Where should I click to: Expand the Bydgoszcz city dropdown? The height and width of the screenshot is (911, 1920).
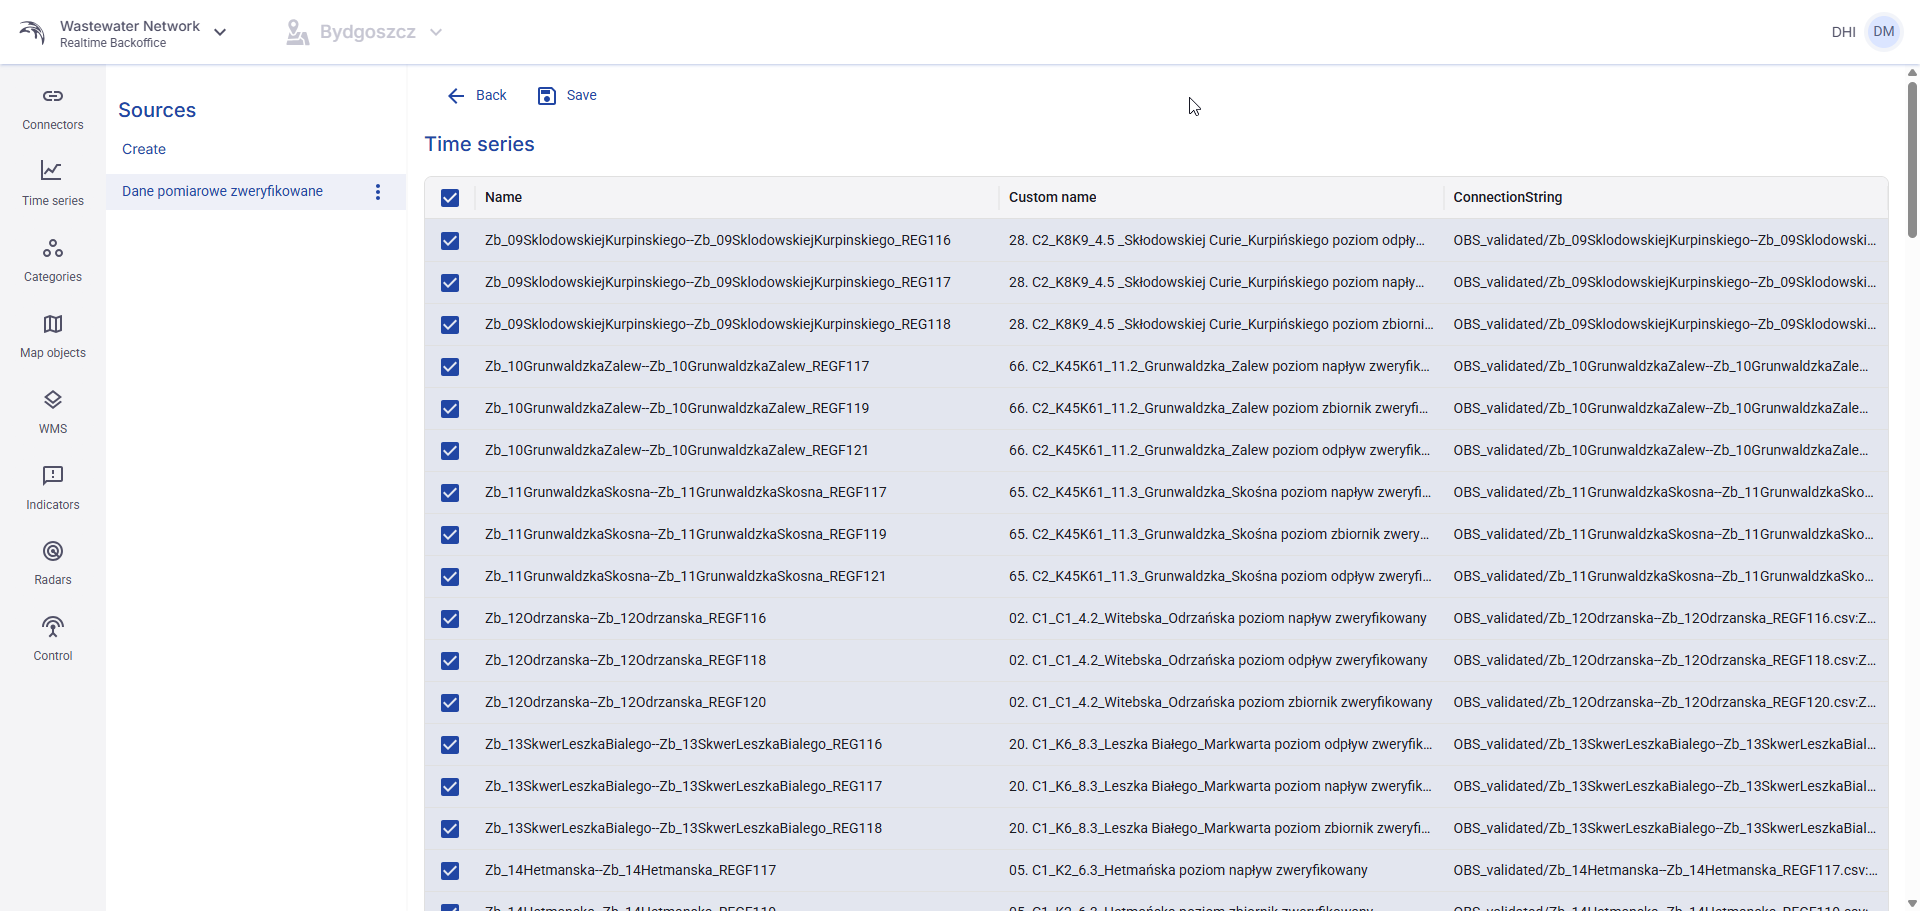click(x=436, y=32)
